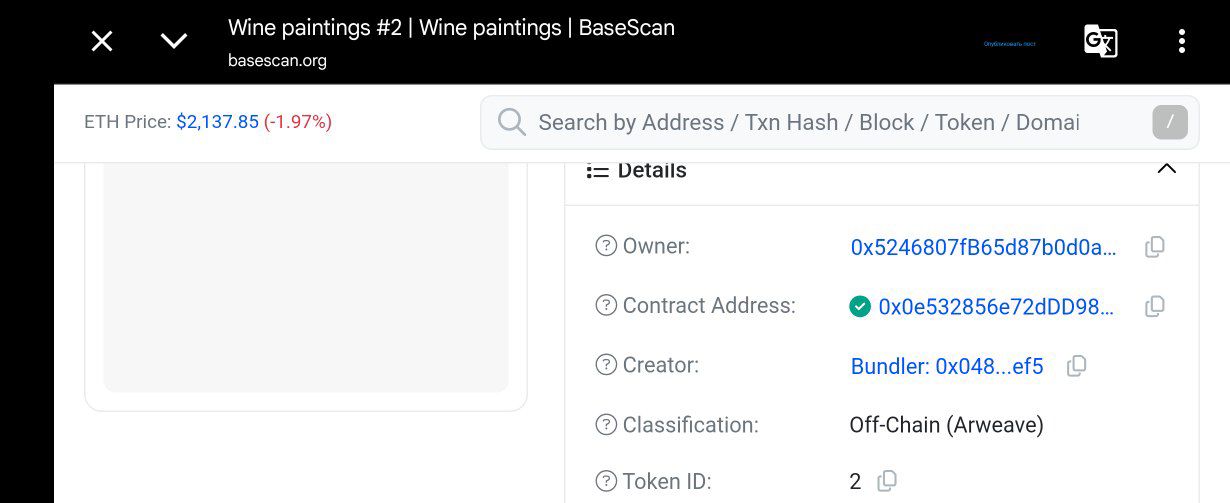Click the search magnifier icon
Image resolution: width=1230 pixels, height=503 pixels.
(x=511, y=122)
